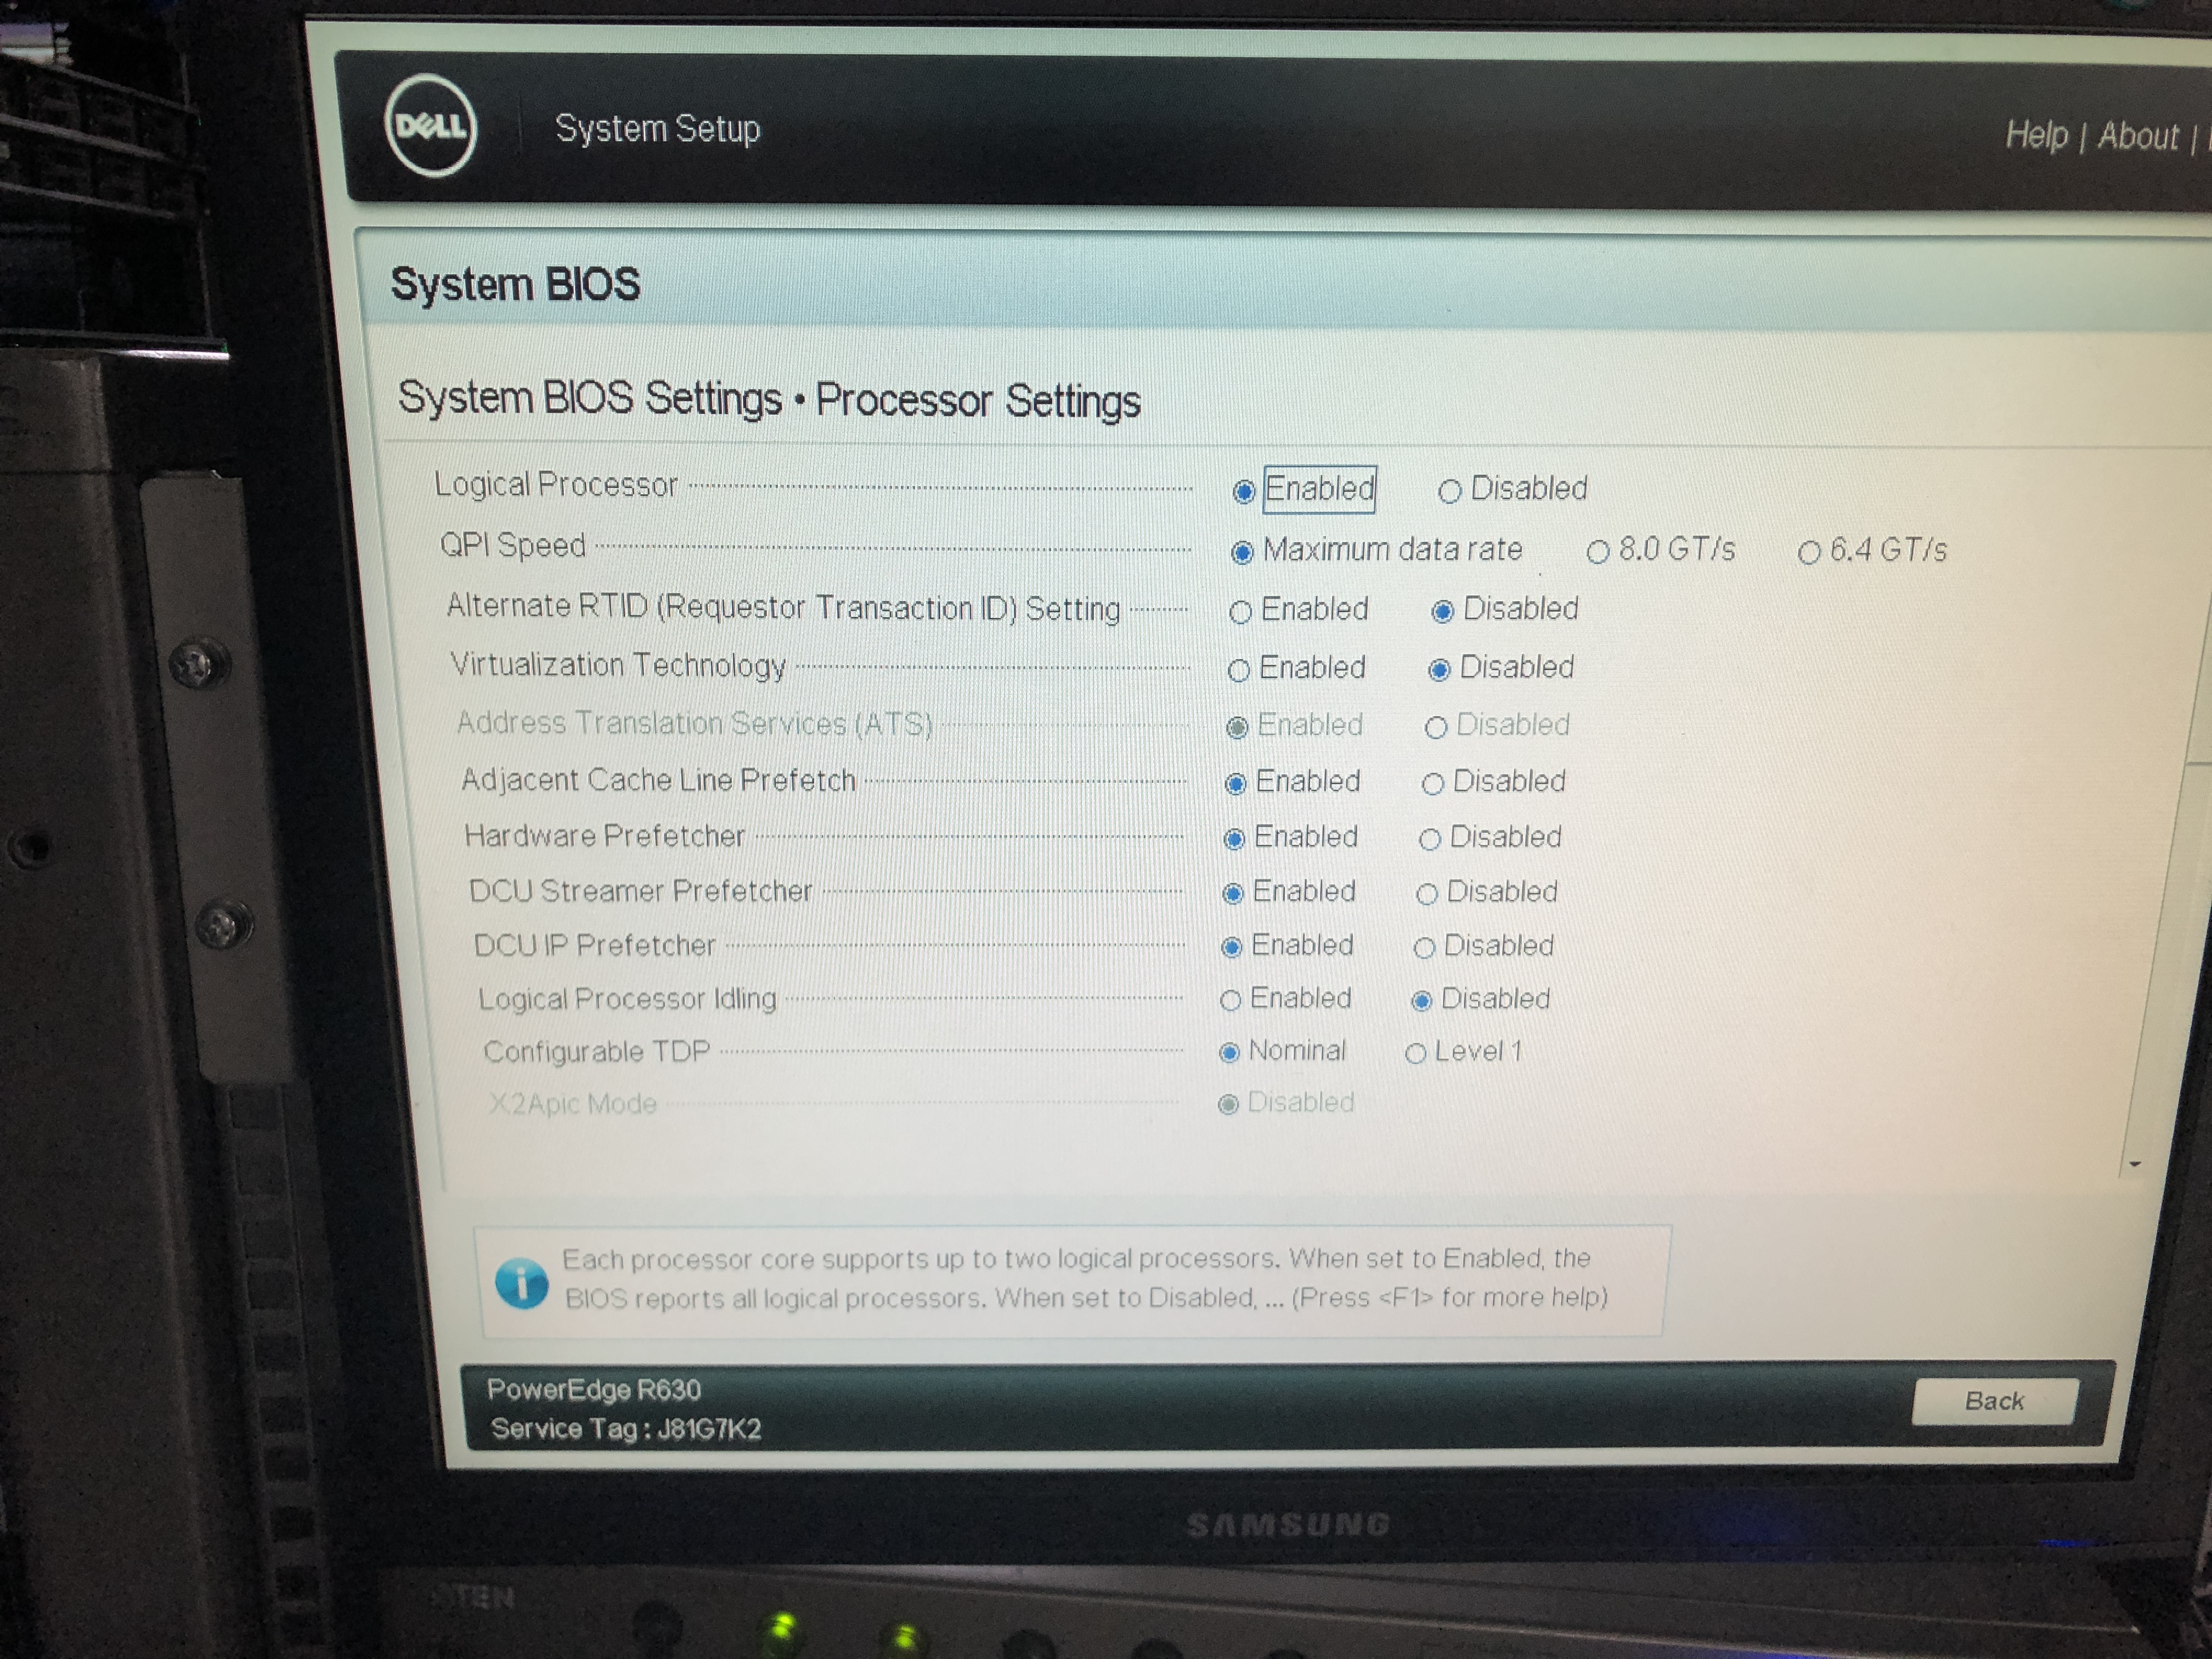Select Disabled for Address Translation Services
The image size is (2212, 1659).
point(1435,727)
